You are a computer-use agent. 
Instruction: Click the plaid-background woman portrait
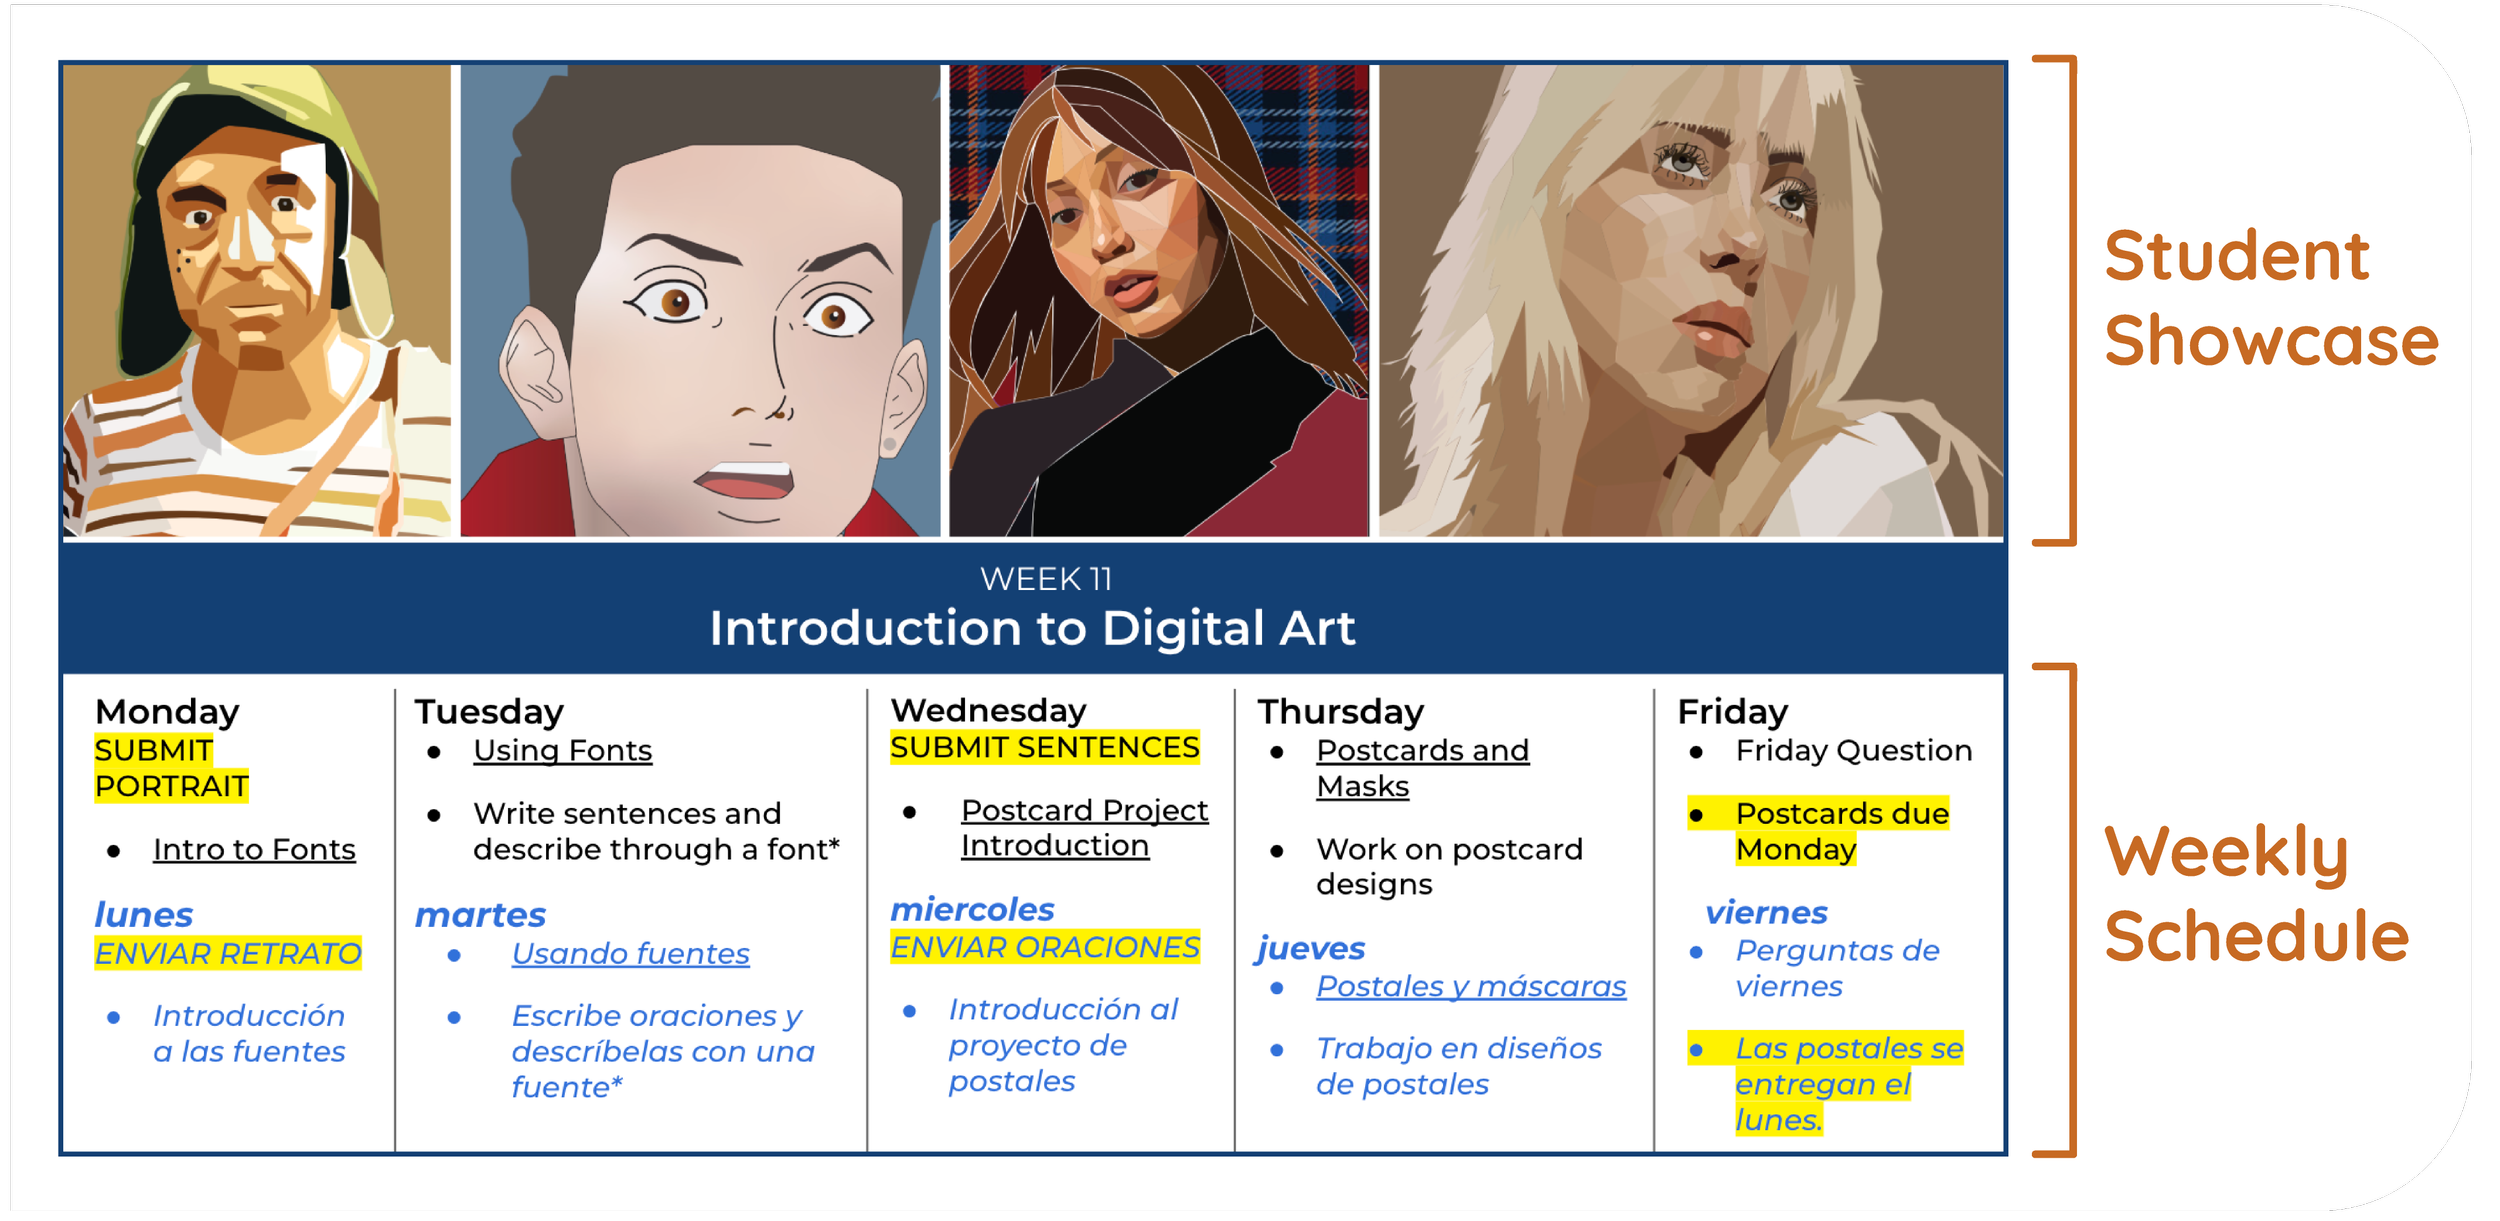1158,300
